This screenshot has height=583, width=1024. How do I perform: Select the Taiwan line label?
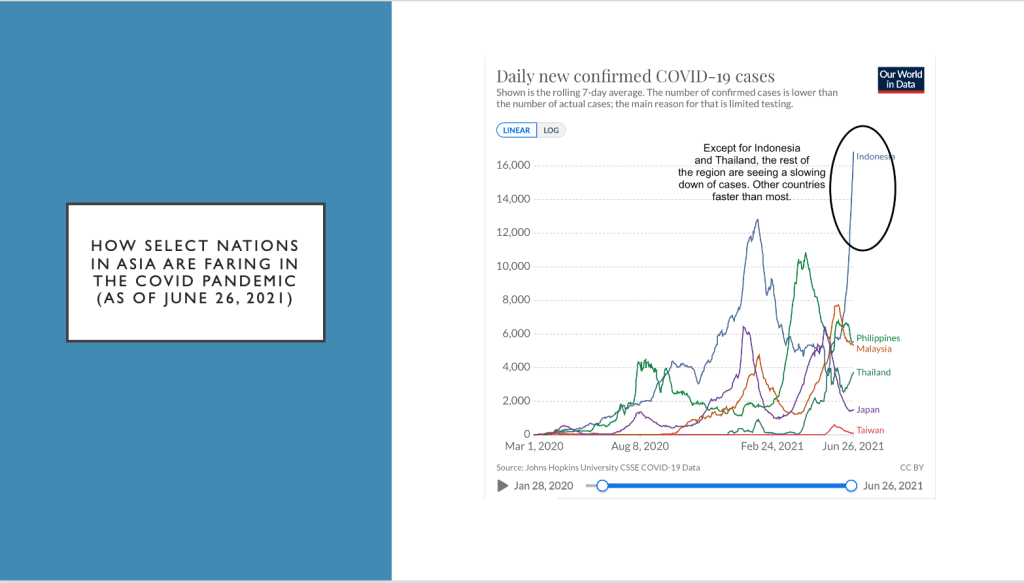(870, 429)
